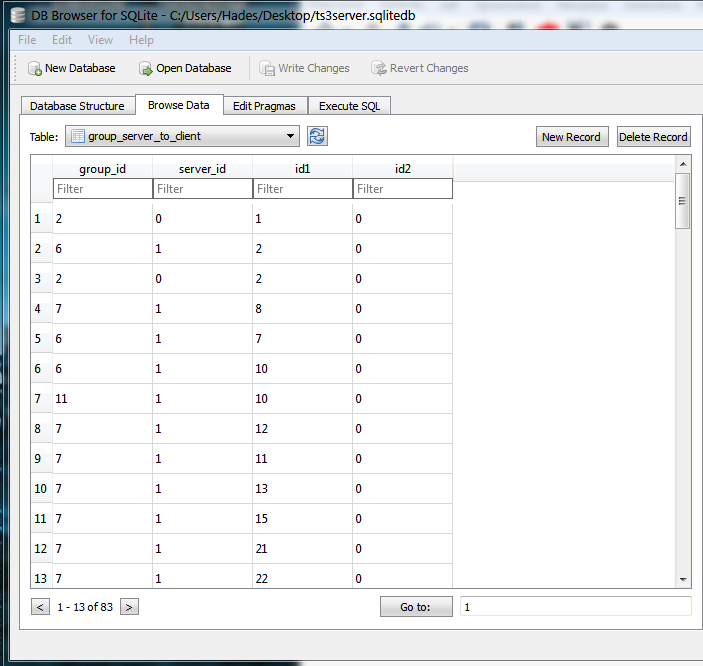Select row header 7
The width and height of the screenshot is (703, 666).
(x=42, y=399)
